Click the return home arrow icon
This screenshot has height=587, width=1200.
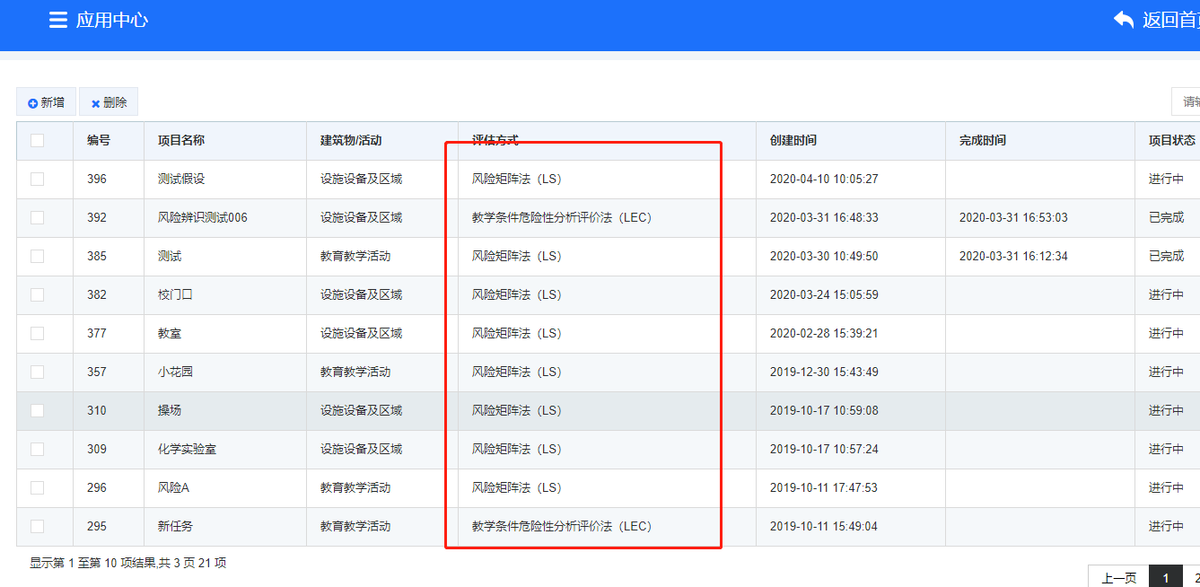click(1124, 20)
